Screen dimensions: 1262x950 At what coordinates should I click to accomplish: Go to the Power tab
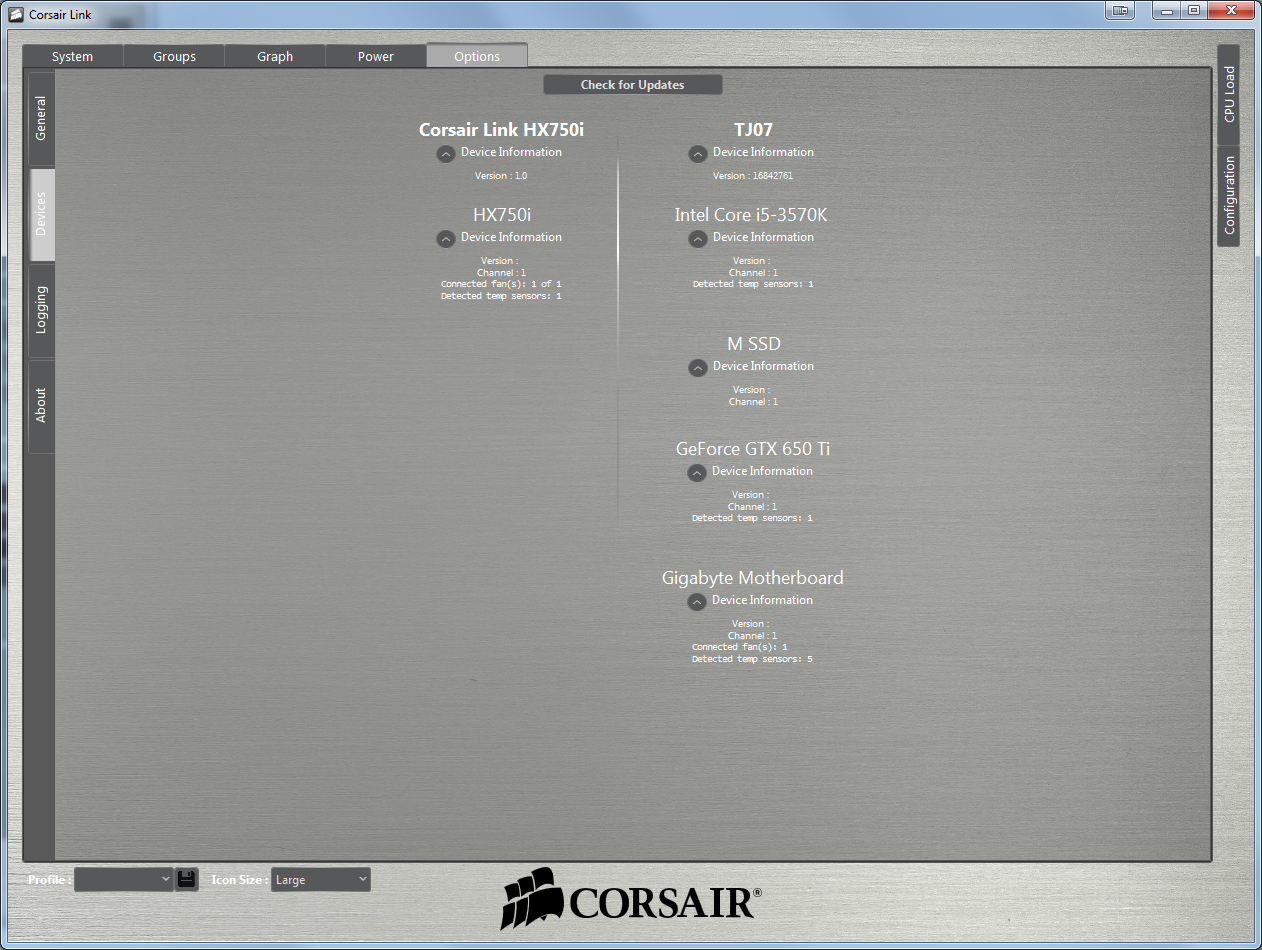coord(376,56)
